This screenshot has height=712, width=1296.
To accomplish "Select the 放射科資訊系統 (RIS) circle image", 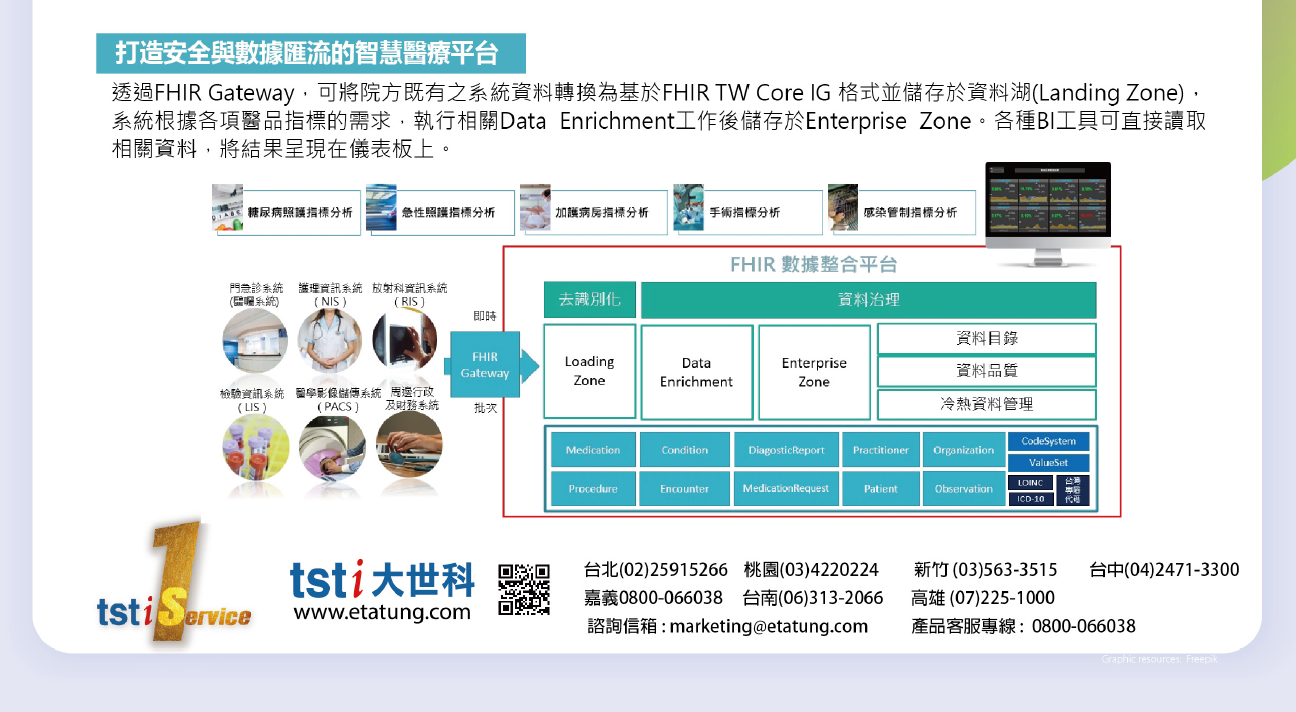I will pyautogui.click(x=407, y=341).
